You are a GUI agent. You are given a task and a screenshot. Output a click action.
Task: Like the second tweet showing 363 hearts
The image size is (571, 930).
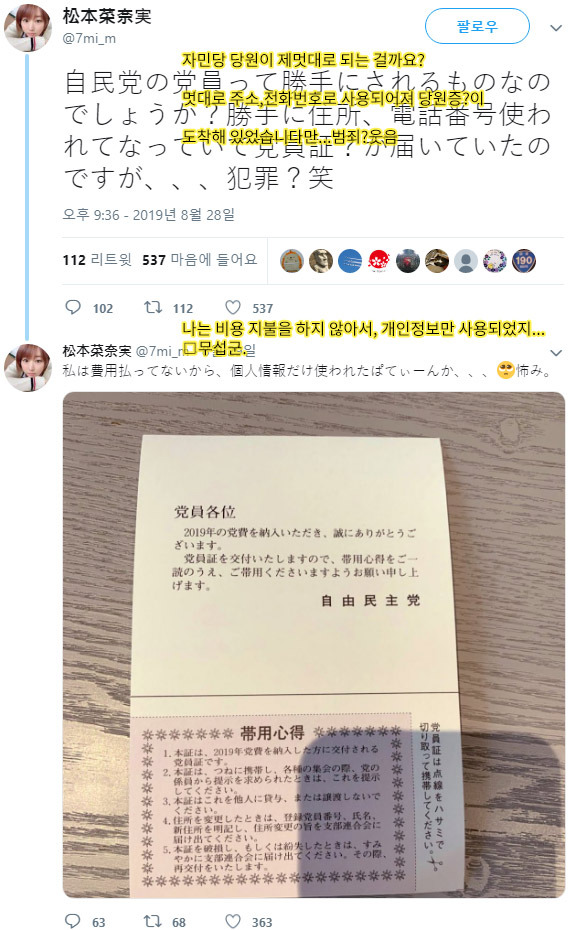(232, 921)
